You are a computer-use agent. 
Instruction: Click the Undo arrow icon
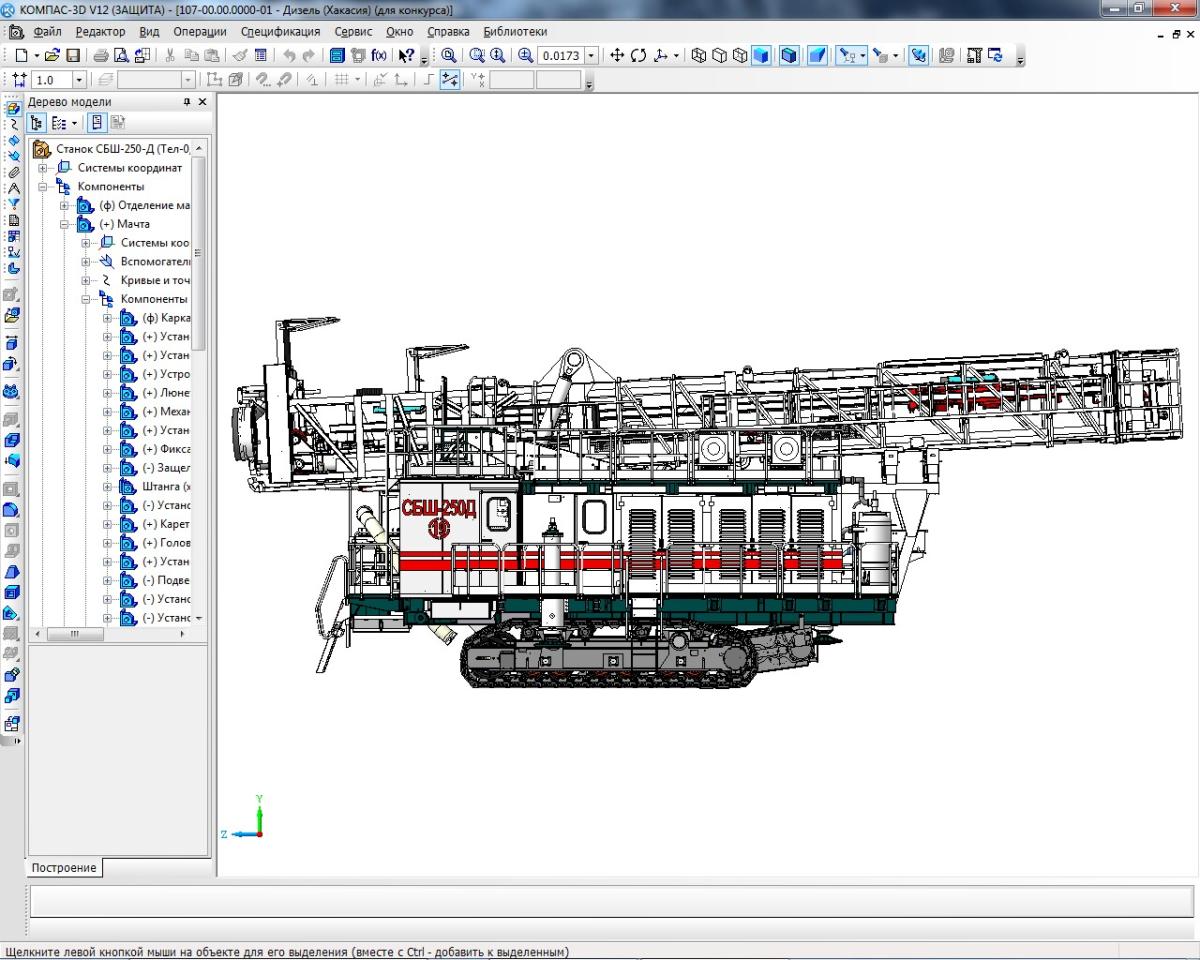pyautogui.click(x=288, y=56)
